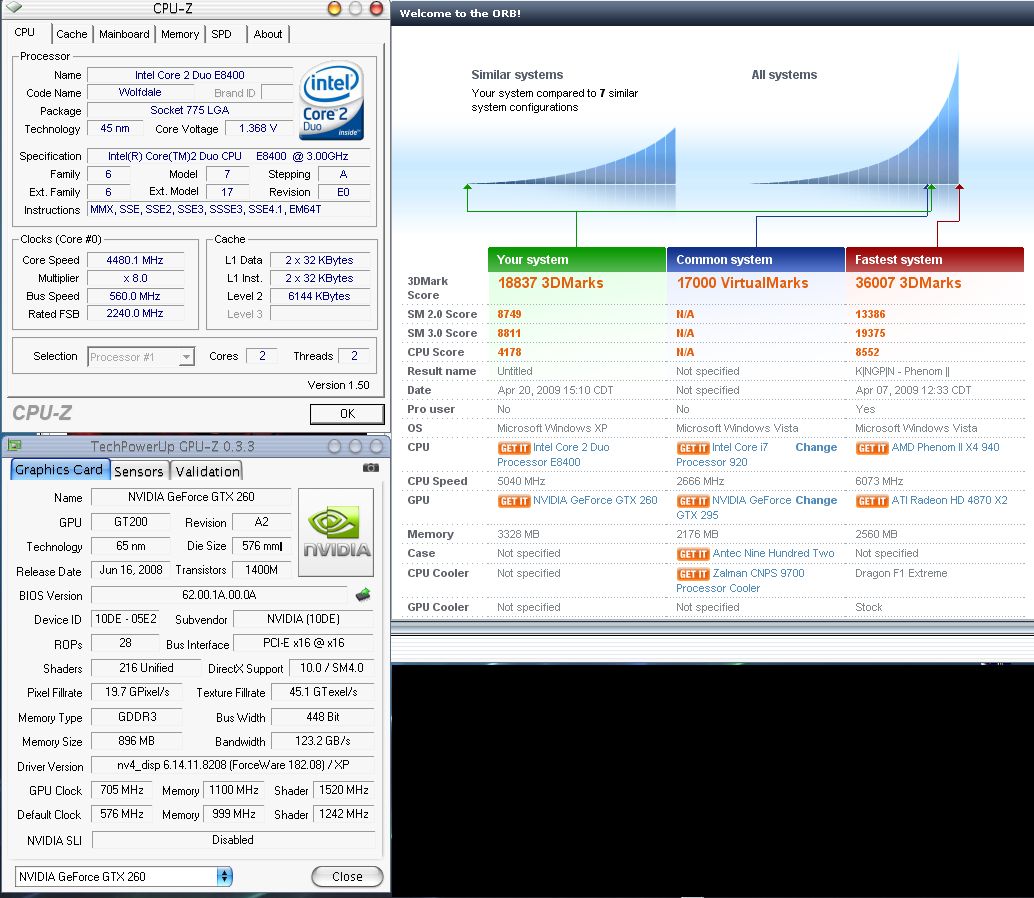This screenshot has width=1034, height=898.
Task: Click the BIOS save chip icon
Action: pos(363,595)
